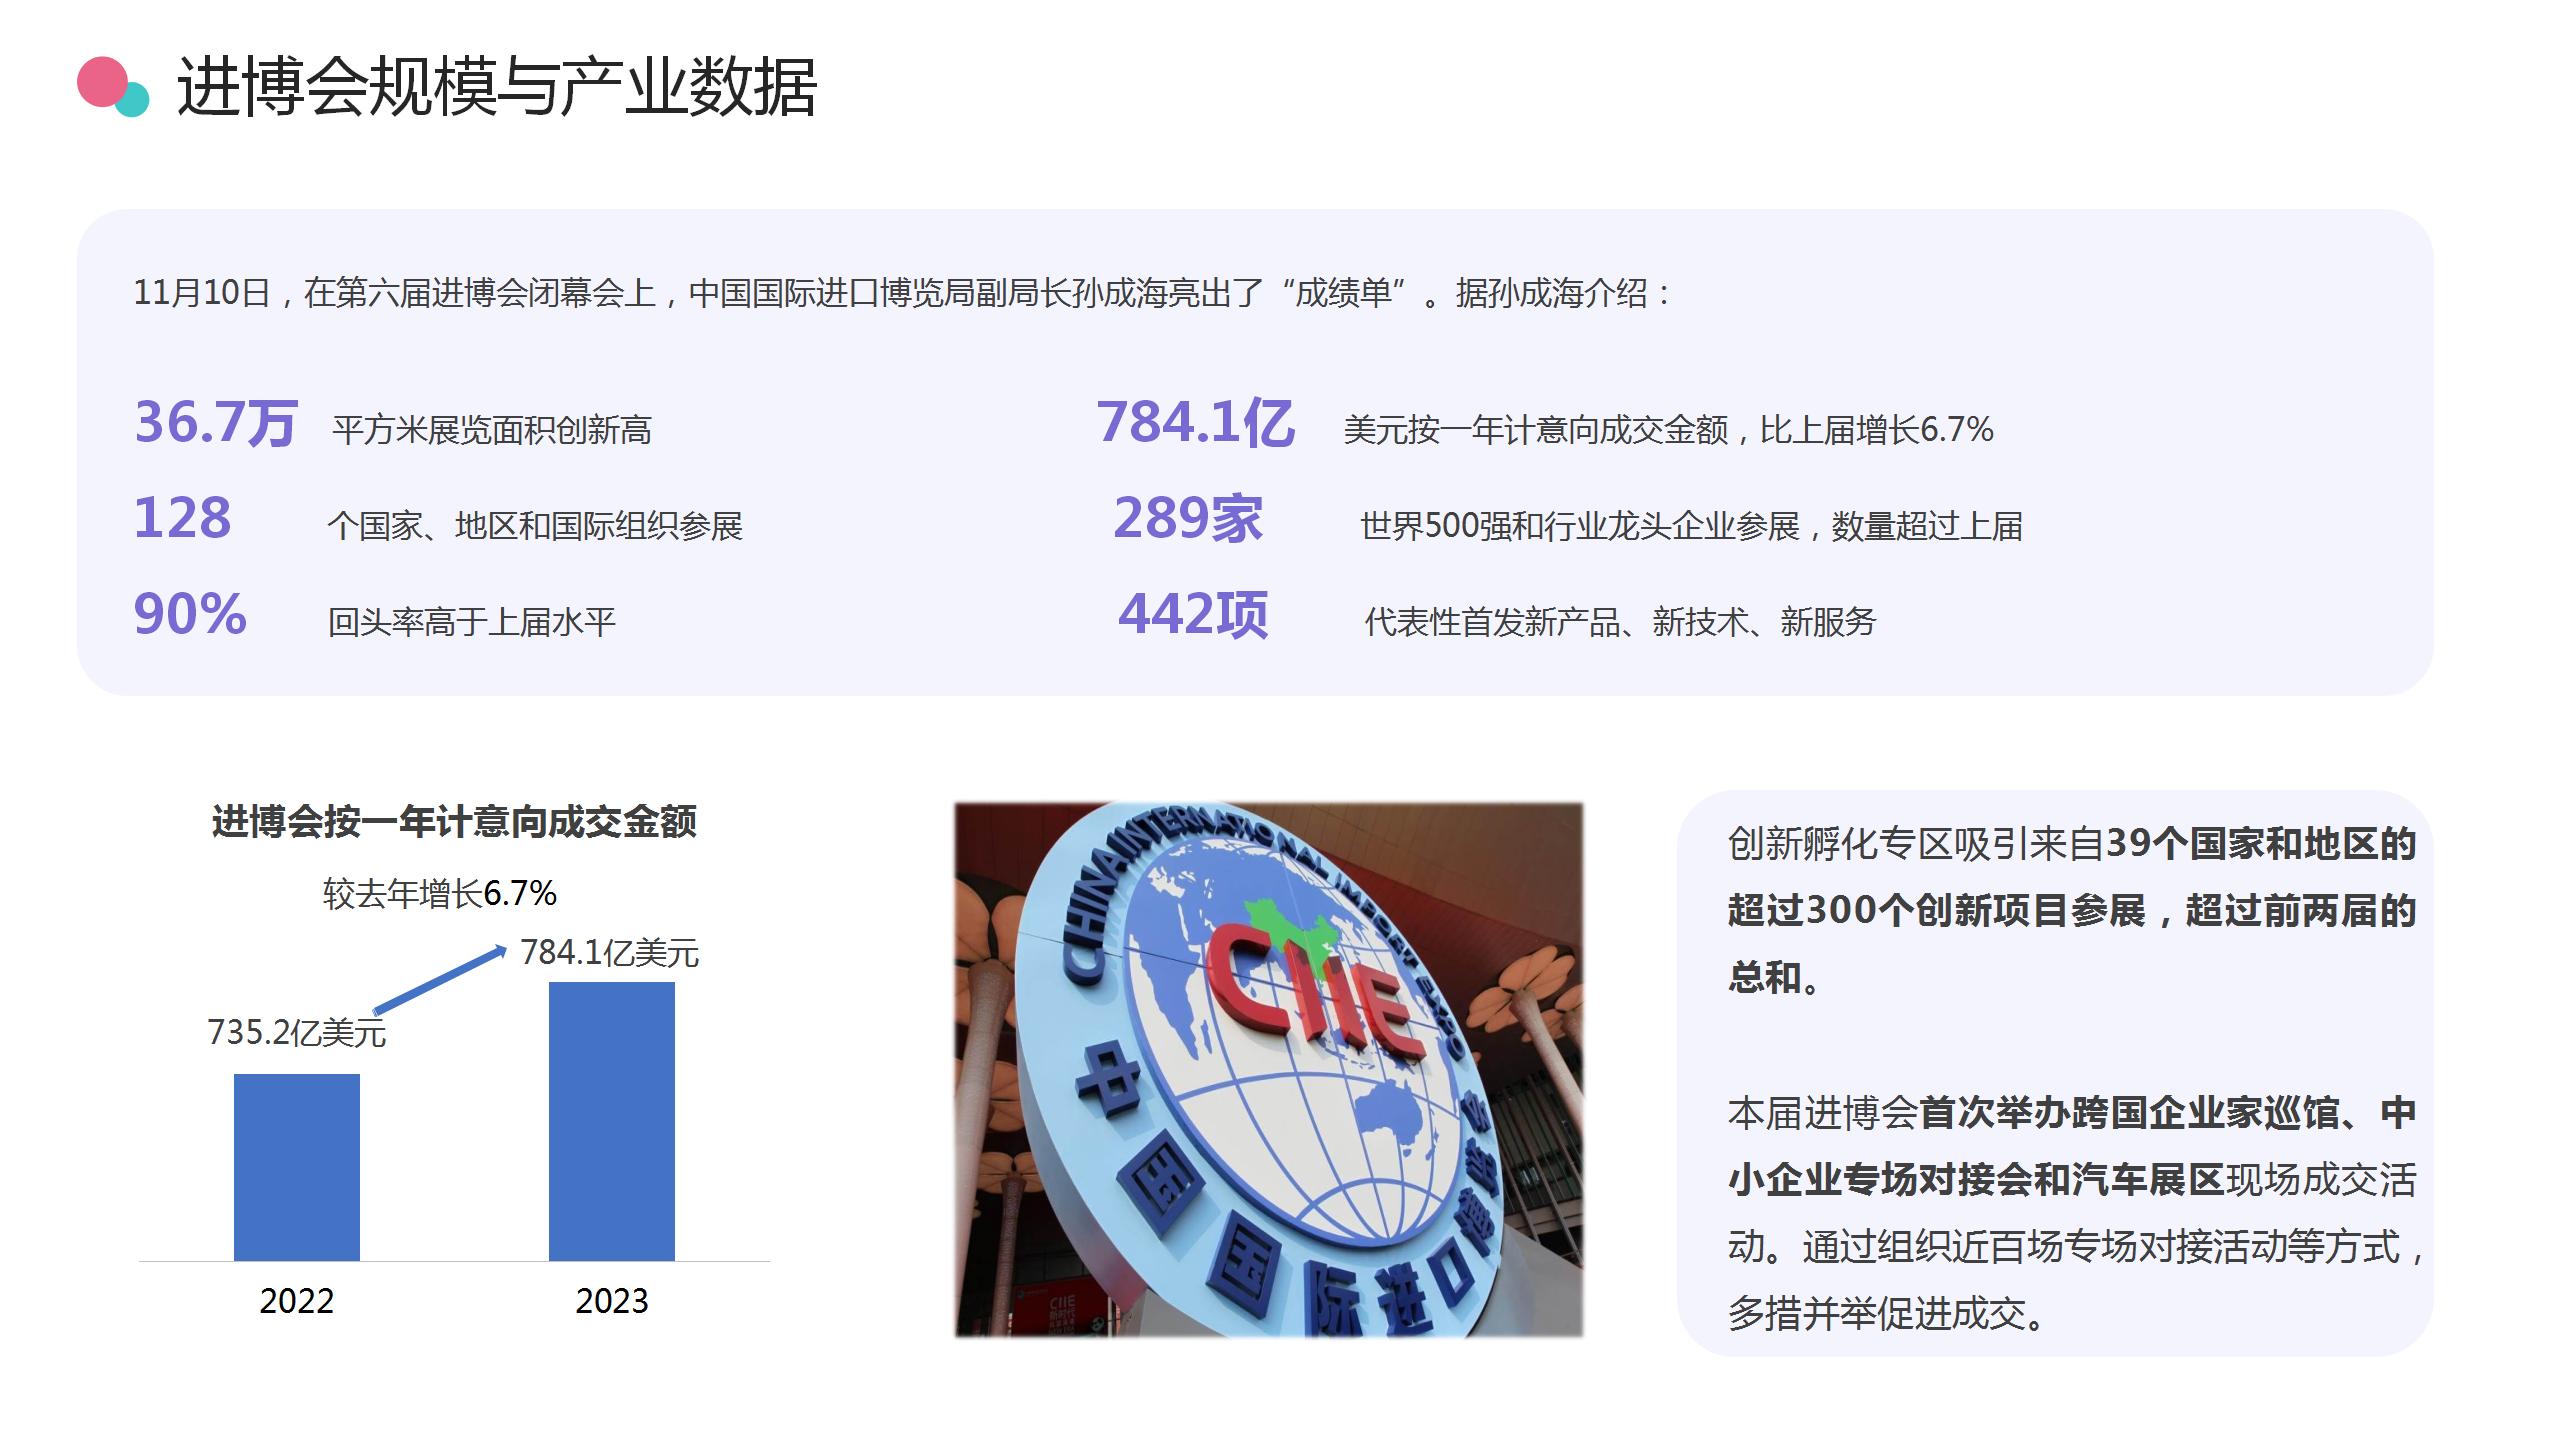2560x1440 pixels.
Task: Click the text 美元按一年计意向成交金额，比上届增长6.7%
Action: [1668, 430]
